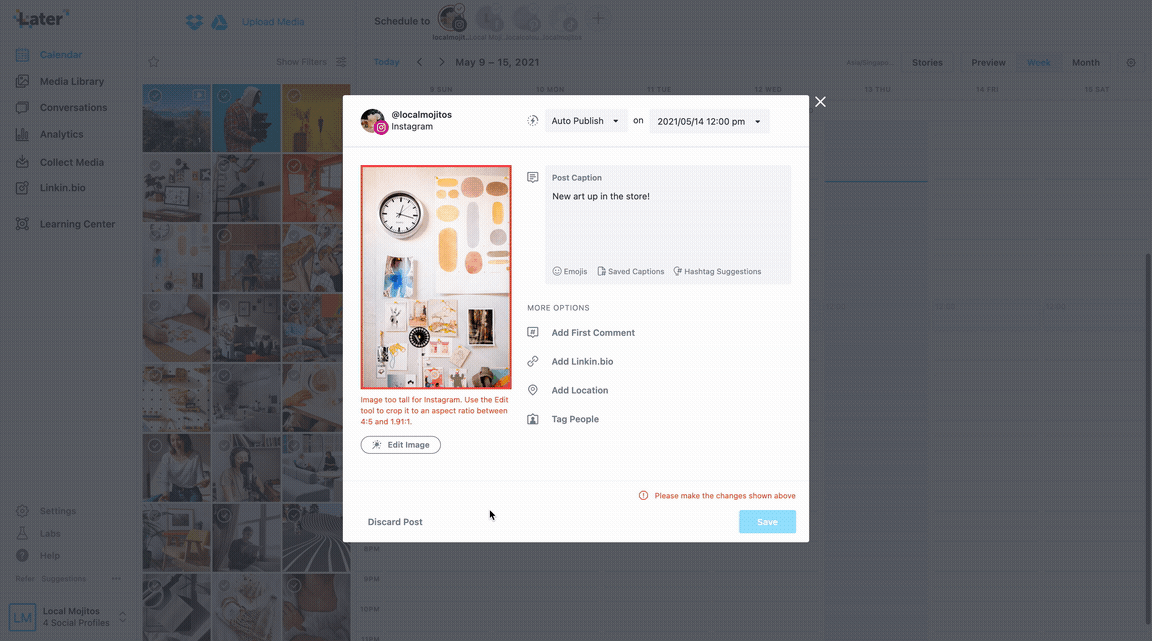Open Saved Captions
Image resolution: width=1152 pixels, height=641 pixels.
click(x=630, y=271)
